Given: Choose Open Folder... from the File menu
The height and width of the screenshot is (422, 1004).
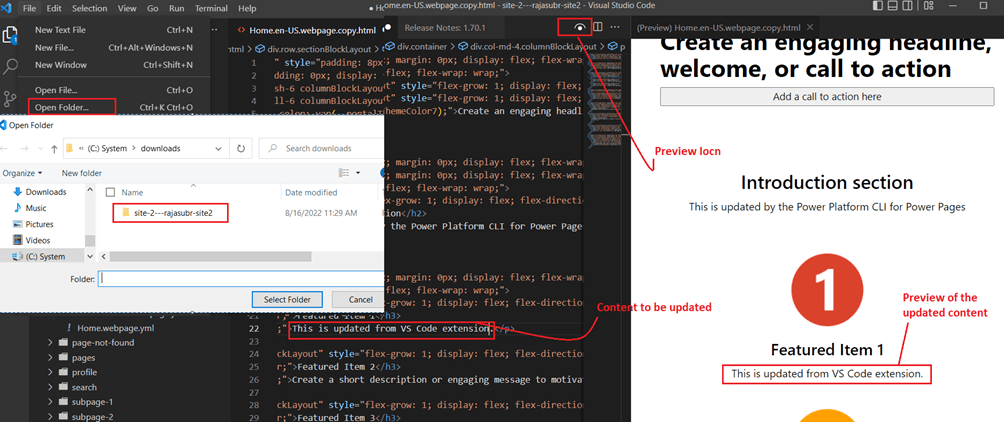Looking at the screenshot, I should click(x=61, y=106).
